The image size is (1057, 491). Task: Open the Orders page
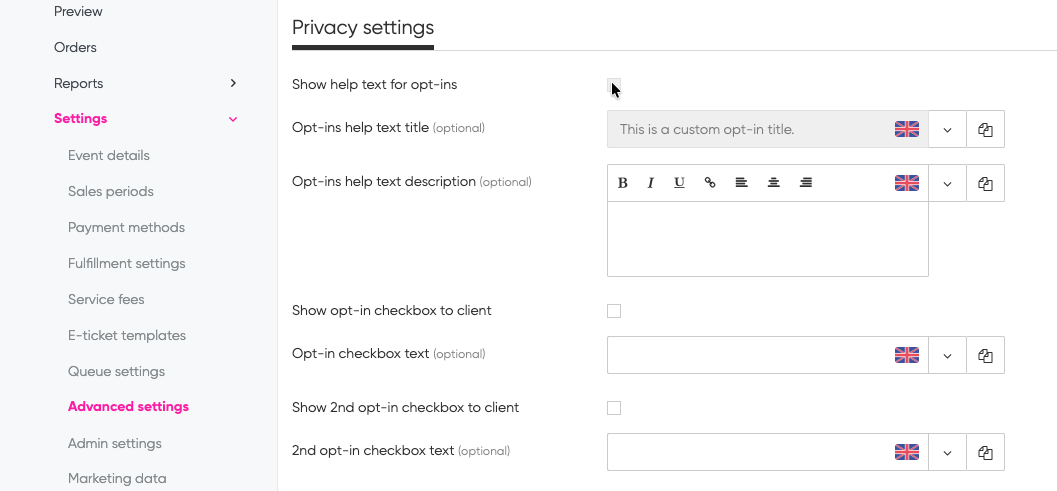pos(75,47)
